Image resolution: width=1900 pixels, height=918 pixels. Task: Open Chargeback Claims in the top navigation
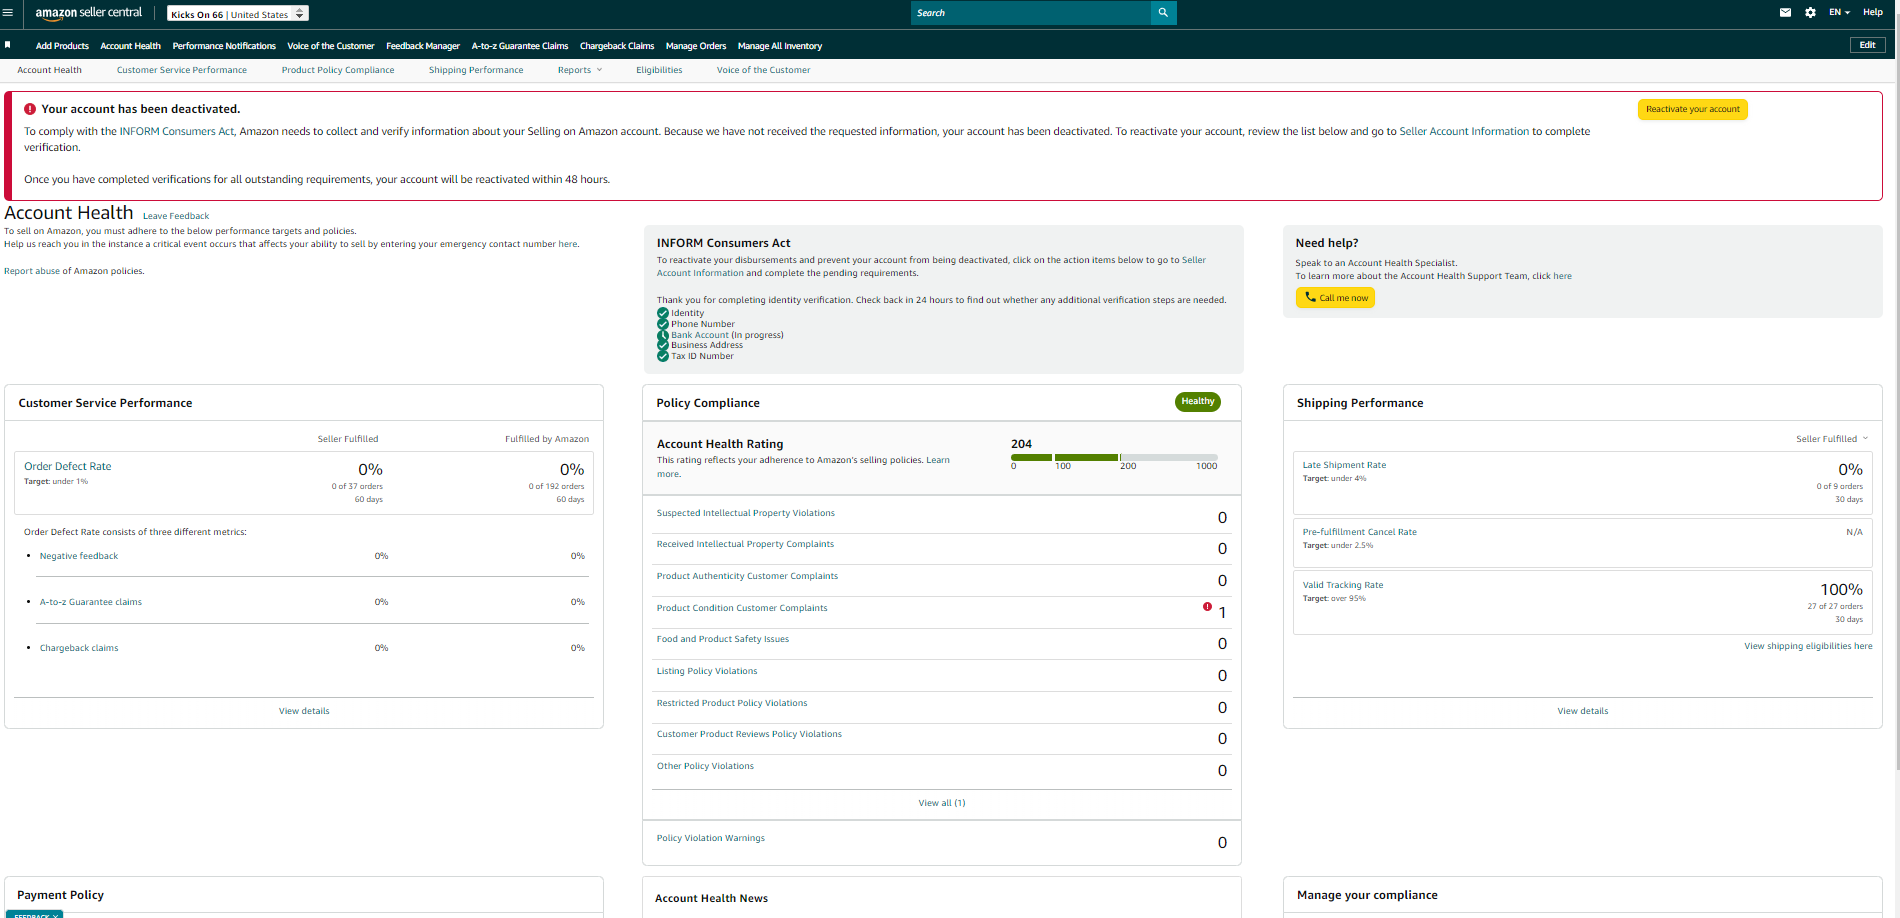coord(617,46)
